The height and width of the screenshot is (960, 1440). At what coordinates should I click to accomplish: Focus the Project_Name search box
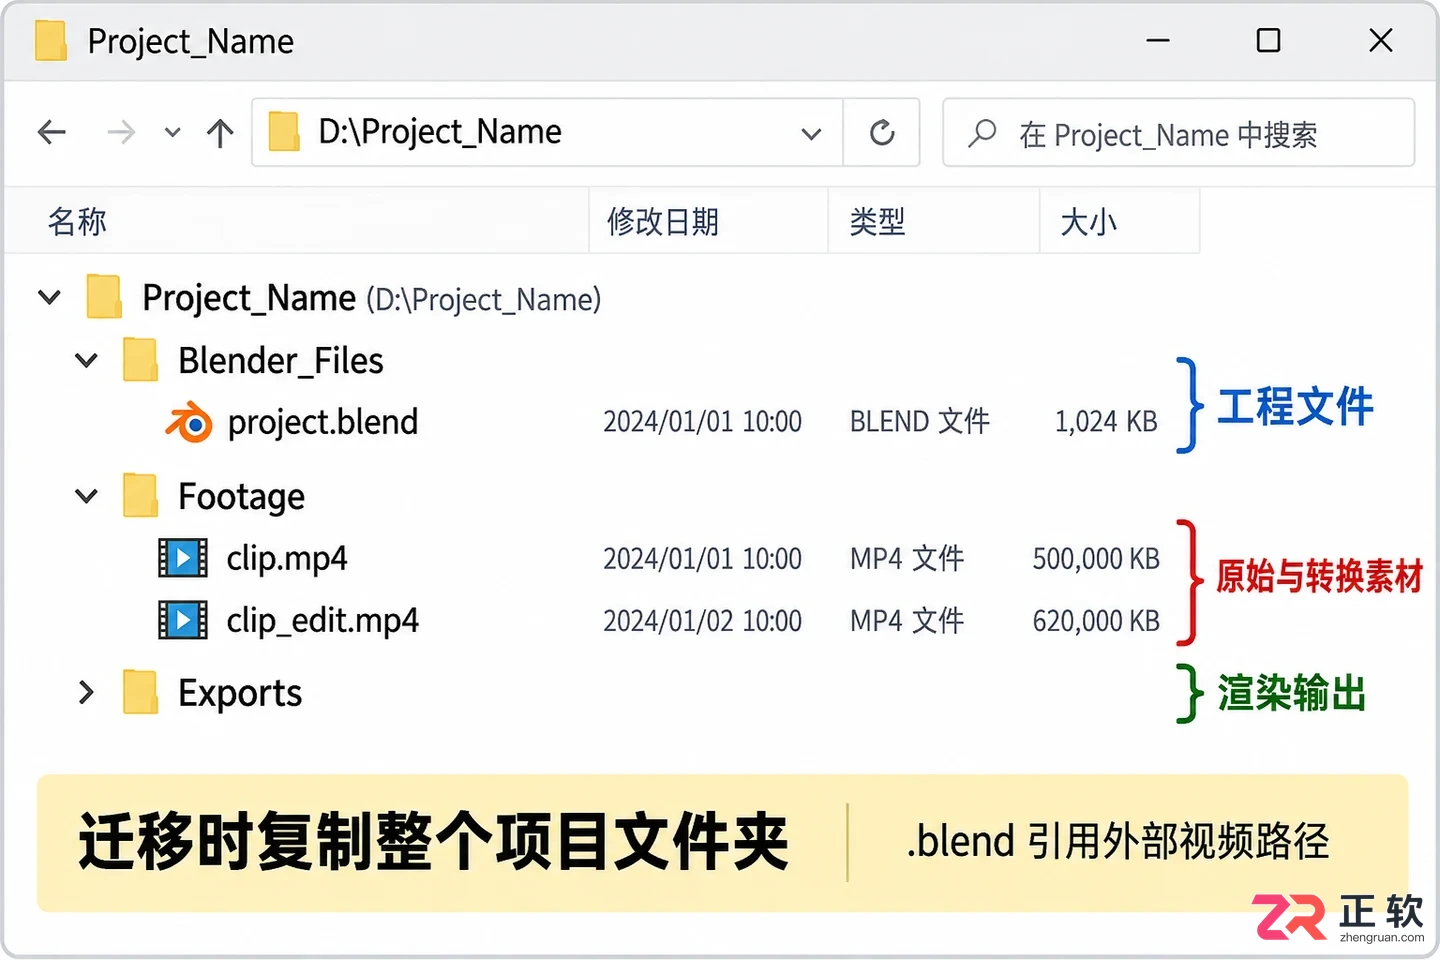[1179, 132]
